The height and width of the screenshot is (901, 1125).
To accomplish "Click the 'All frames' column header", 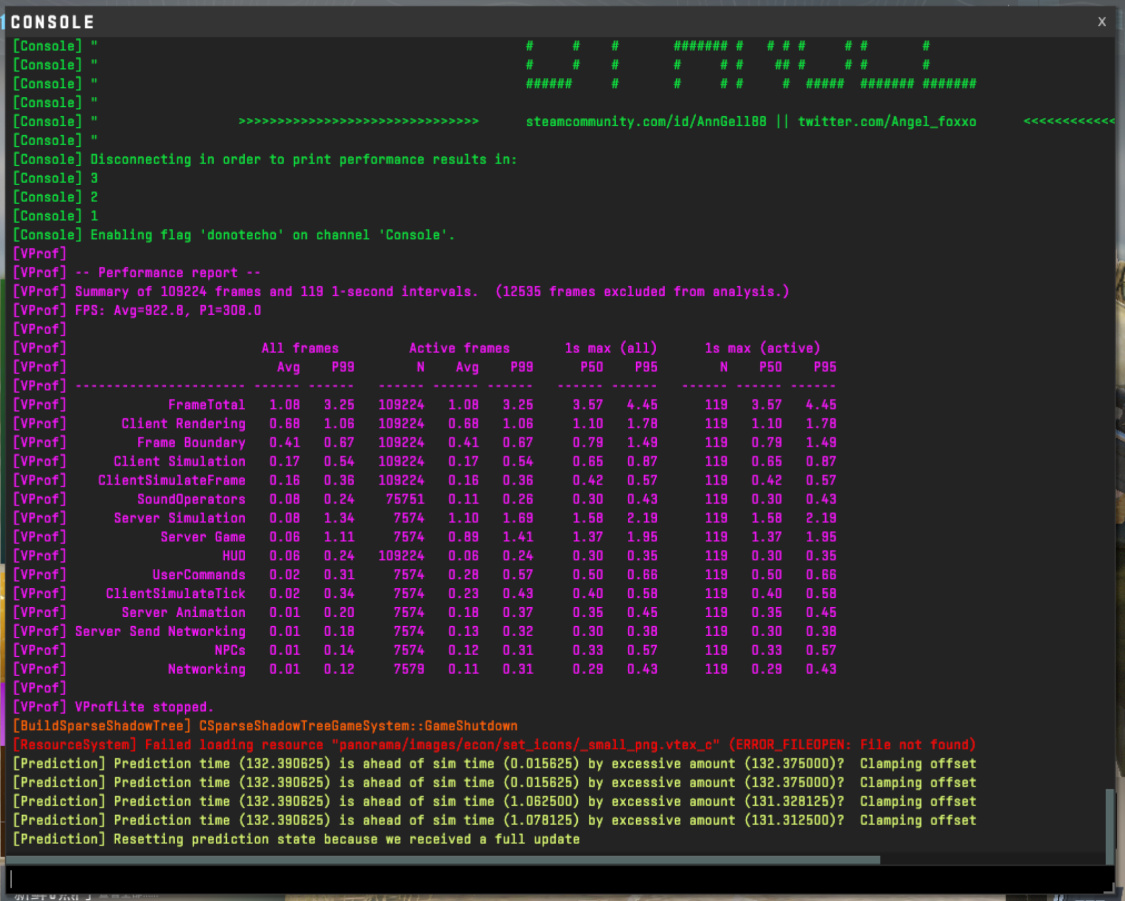I will point(300,348).
